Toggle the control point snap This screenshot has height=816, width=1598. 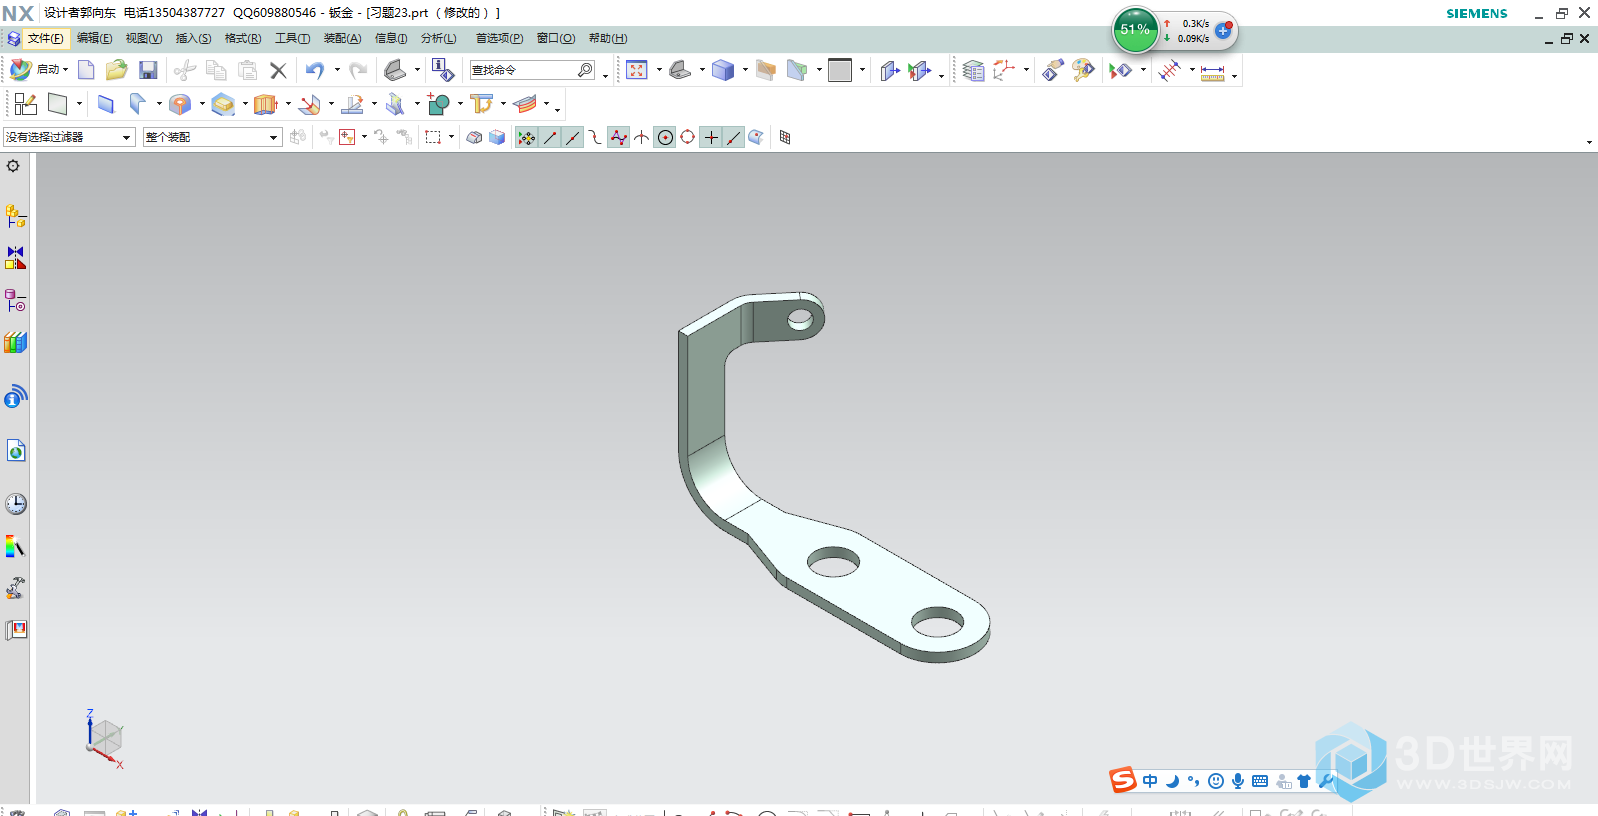click(595, 138)
